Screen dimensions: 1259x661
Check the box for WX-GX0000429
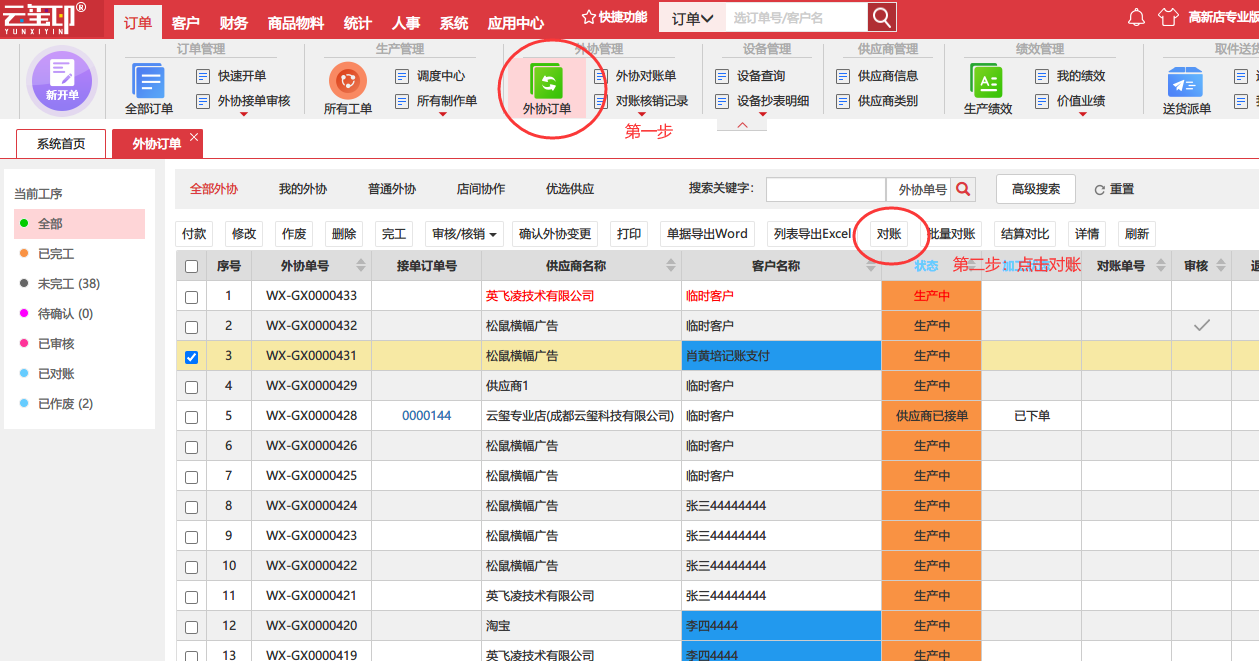(x=191, y=387)
